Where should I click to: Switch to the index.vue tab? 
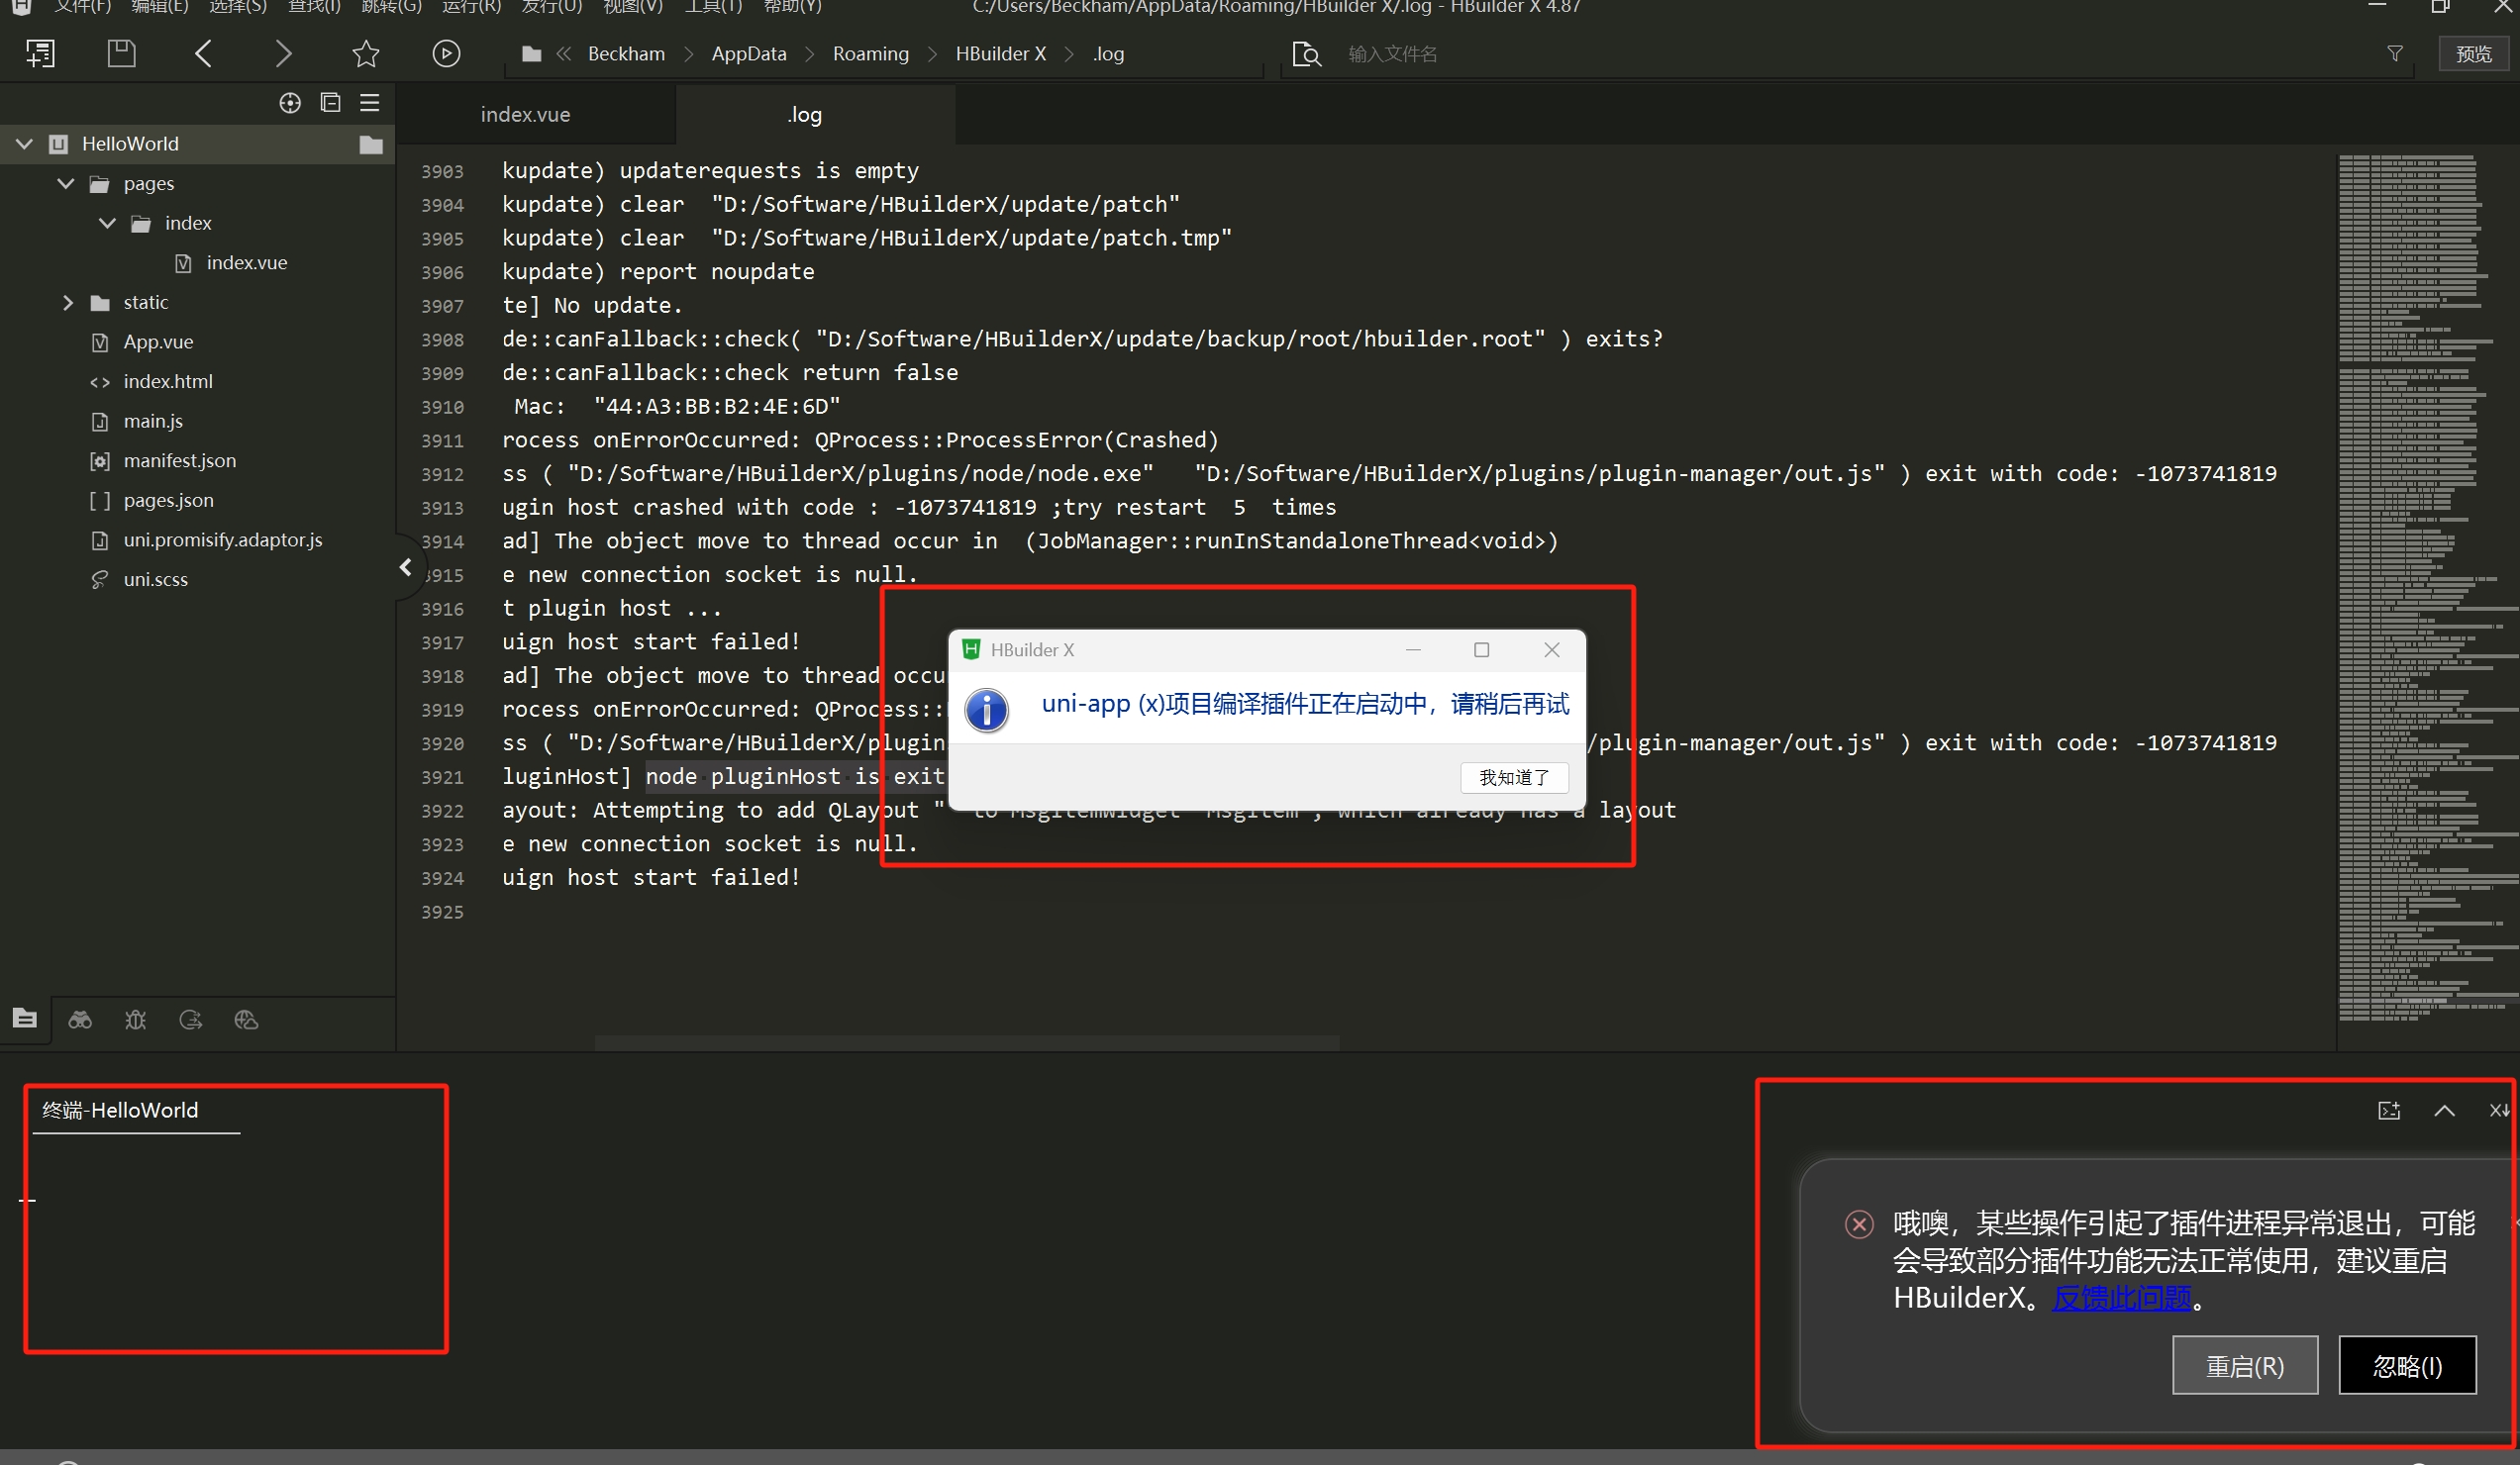pyautogui.click(x=525, y=115)
